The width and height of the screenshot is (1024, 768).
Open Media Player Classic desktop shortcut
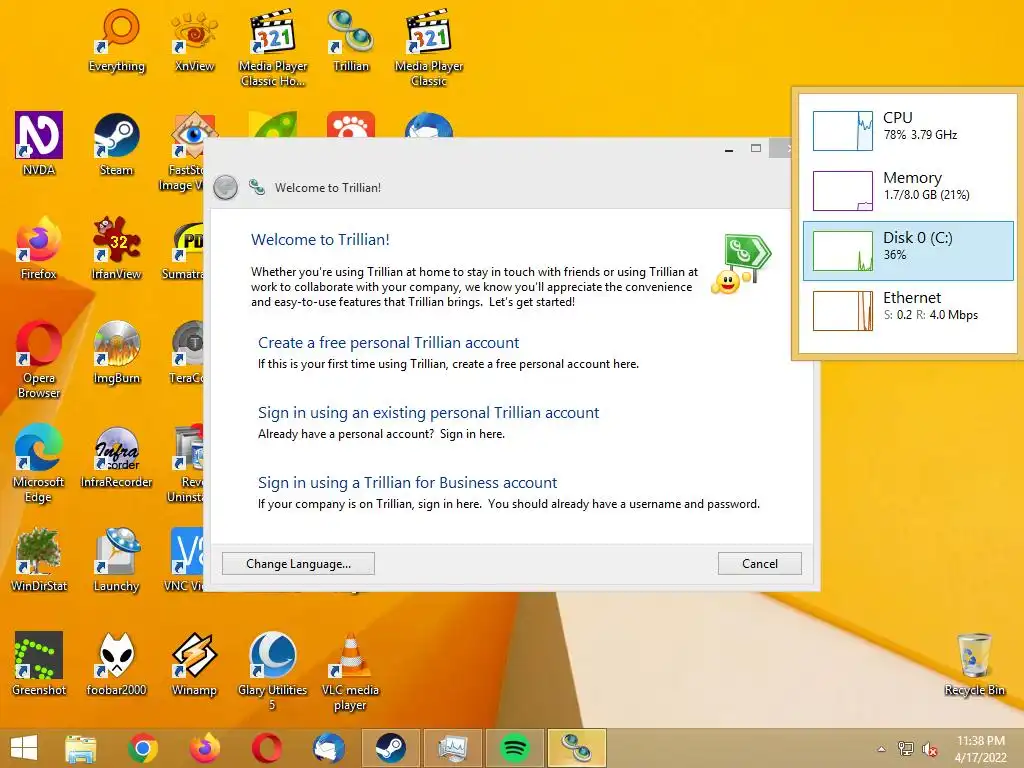pos(429,48)
